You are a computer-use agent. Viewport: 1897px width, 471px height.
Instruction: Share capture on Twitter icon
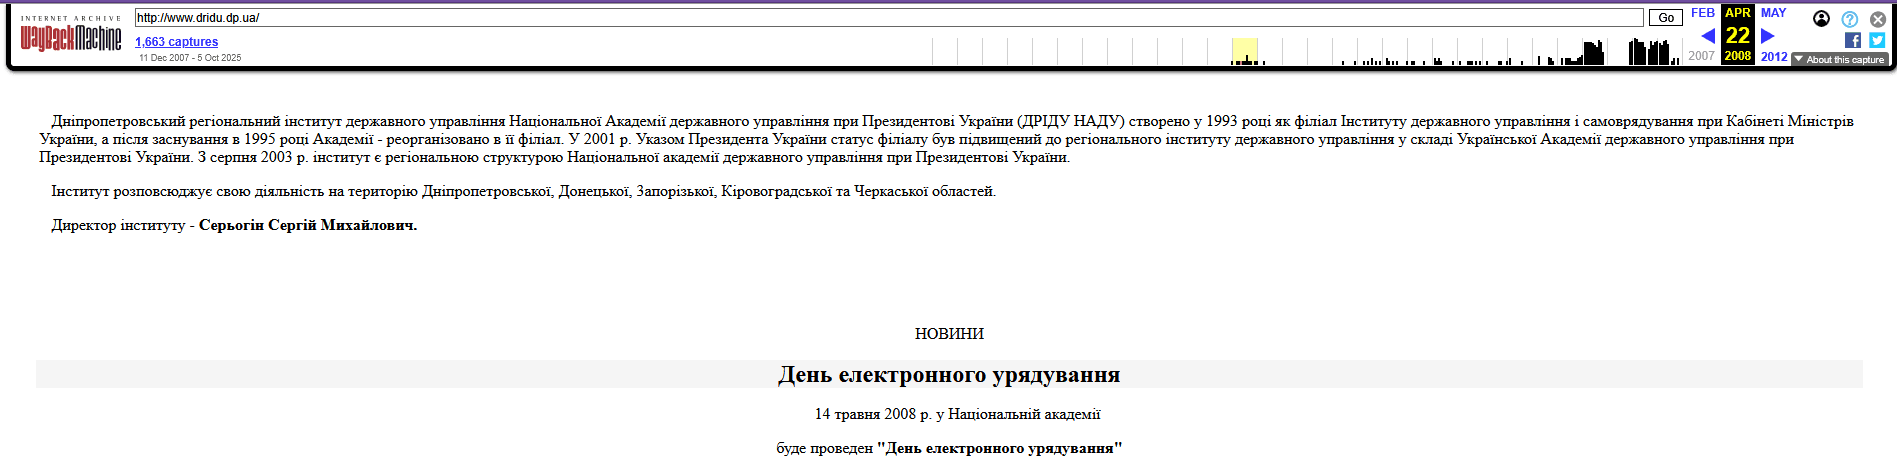(1877, 40)
